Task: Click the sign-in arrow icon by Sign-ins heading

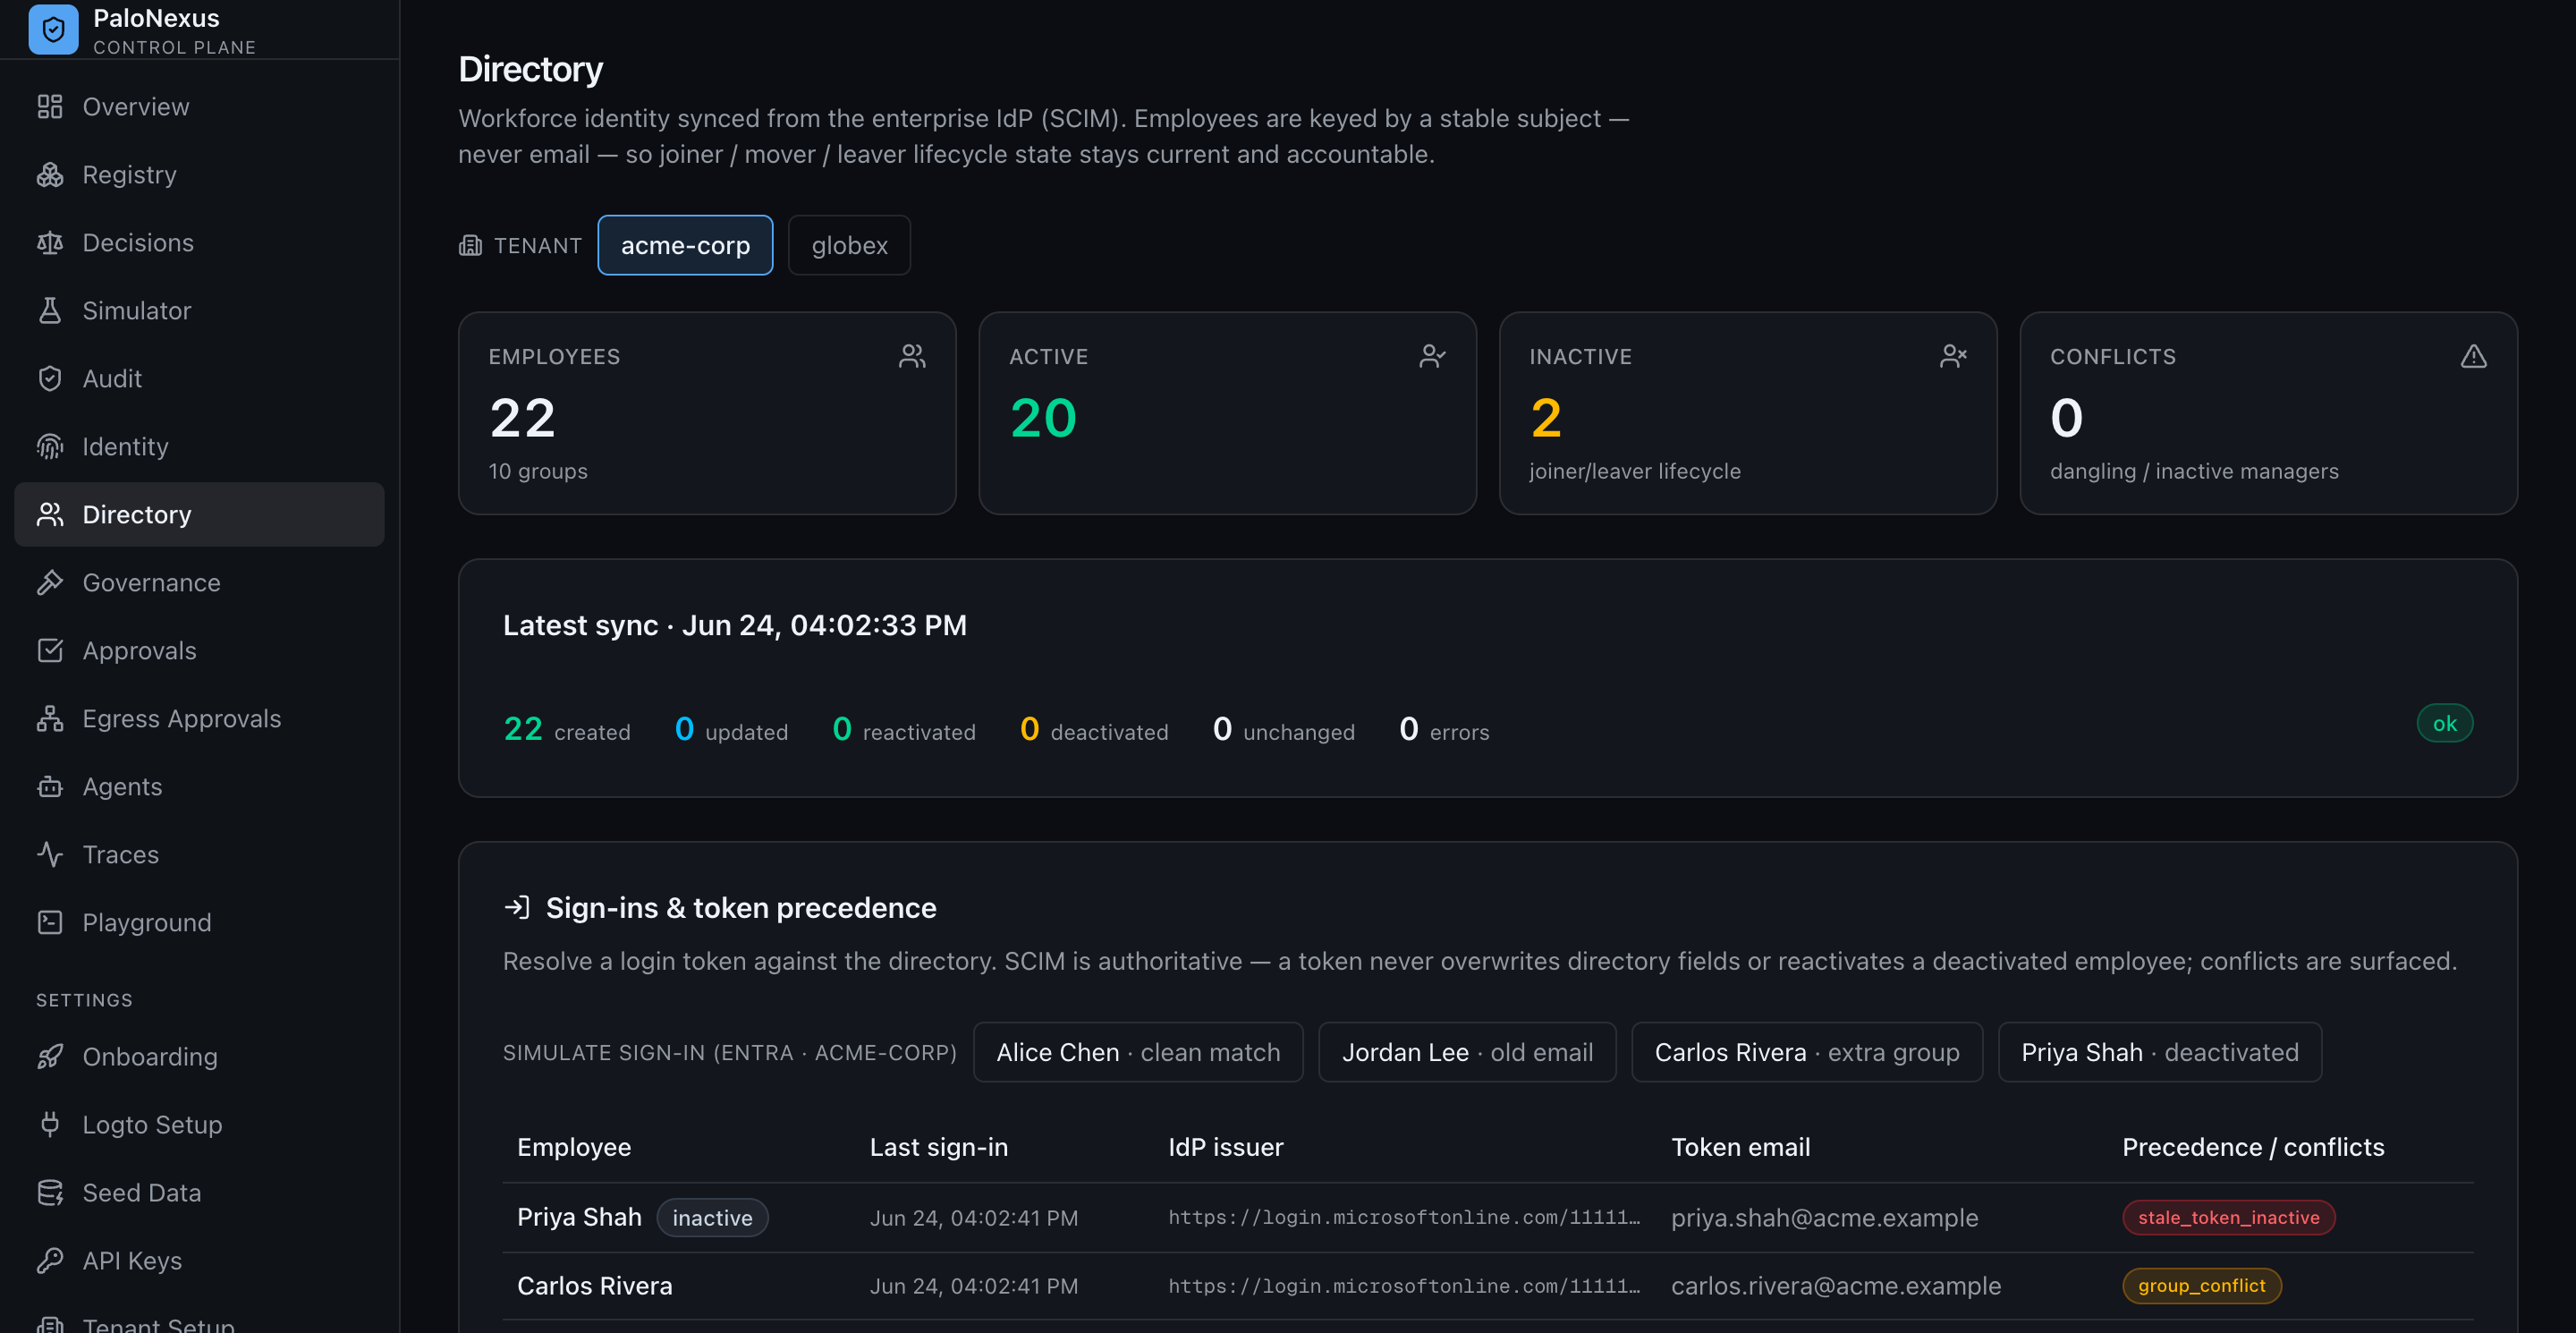Action: 517,908
